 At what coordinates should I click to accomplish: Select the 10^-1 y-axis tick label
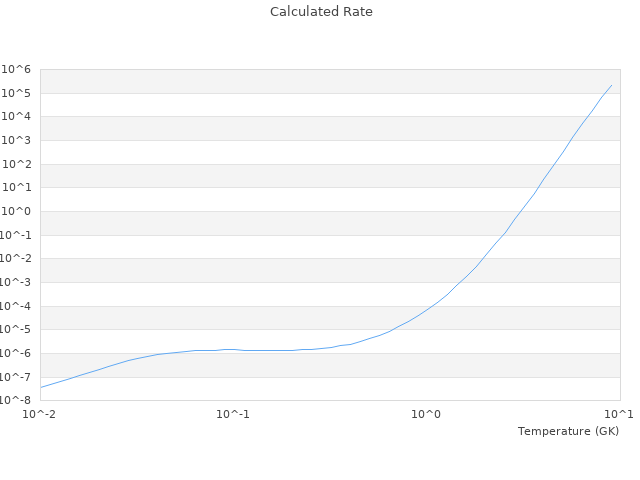[15, 235]
